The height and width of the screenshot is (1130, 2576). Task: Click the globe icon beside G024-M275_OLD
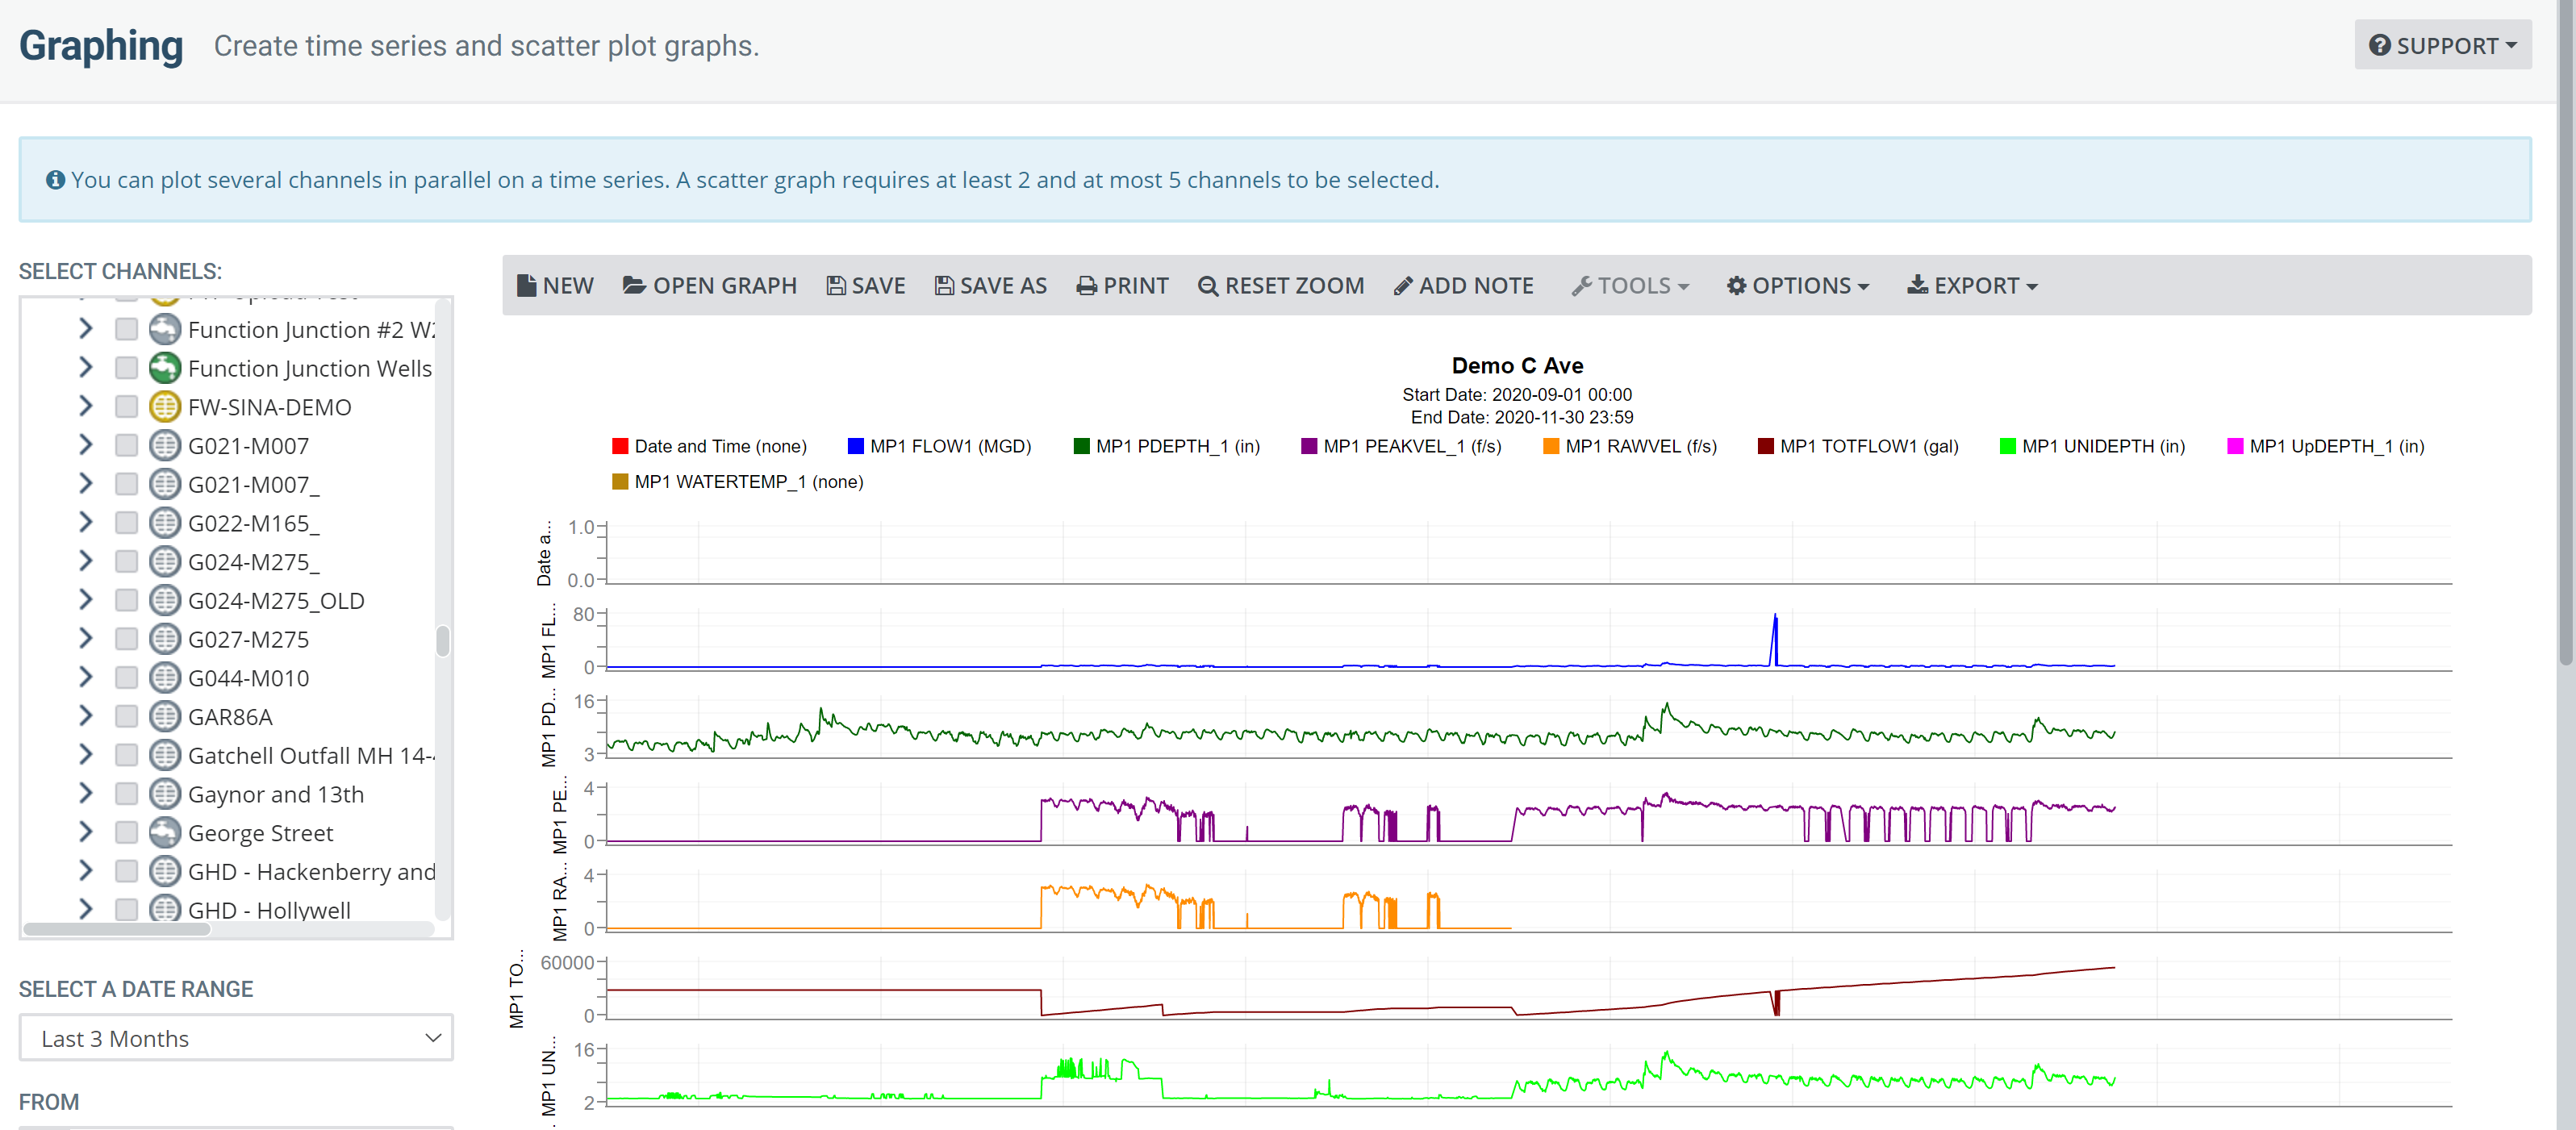tap(165, 600)
